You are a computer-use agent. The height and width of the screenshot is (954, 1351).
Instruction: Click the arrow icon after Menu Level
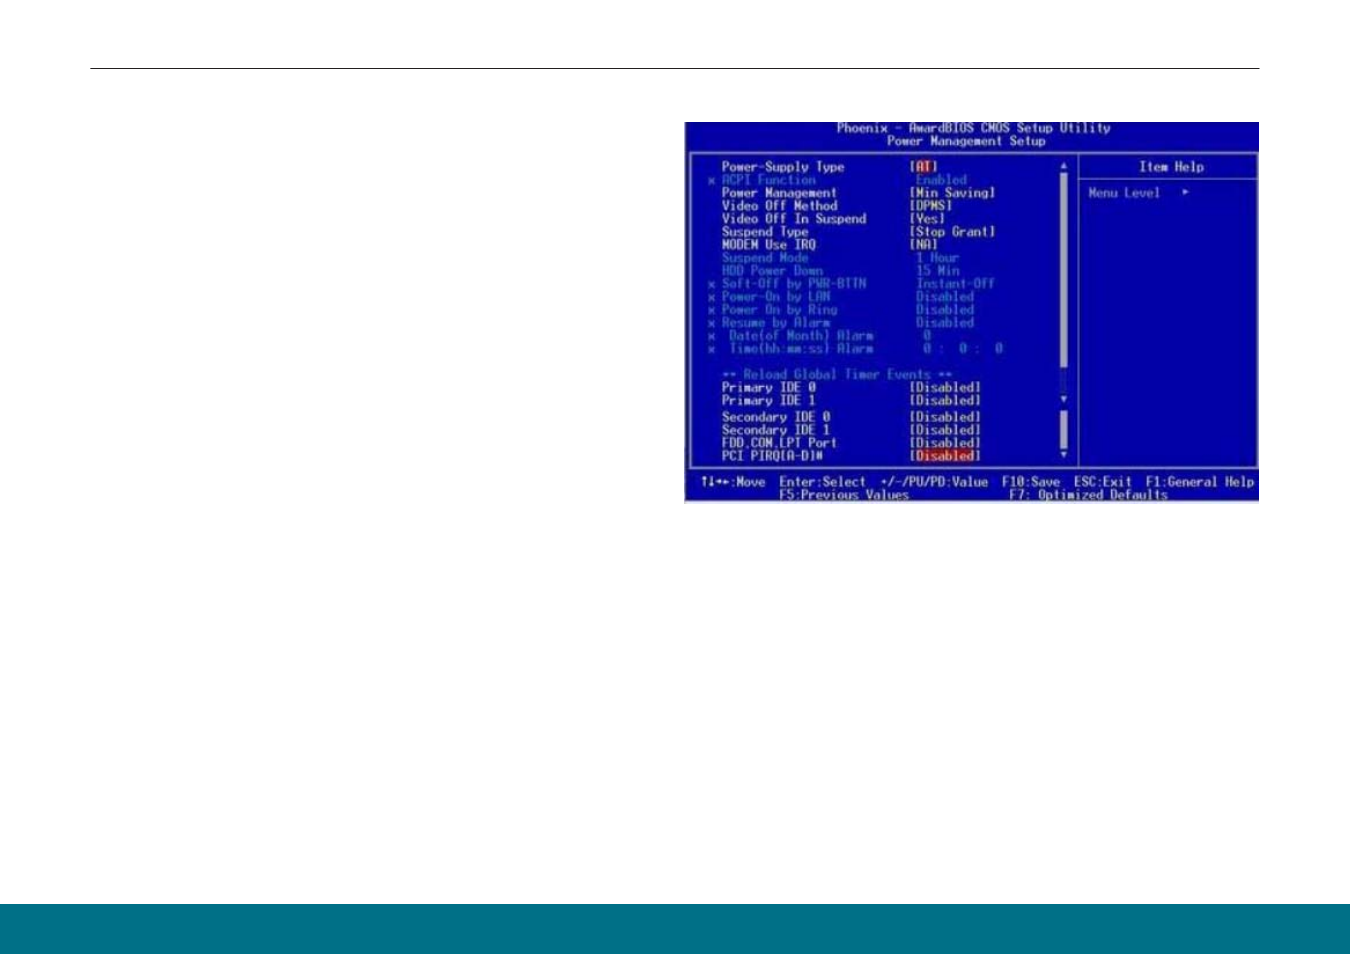(1186, 193)
